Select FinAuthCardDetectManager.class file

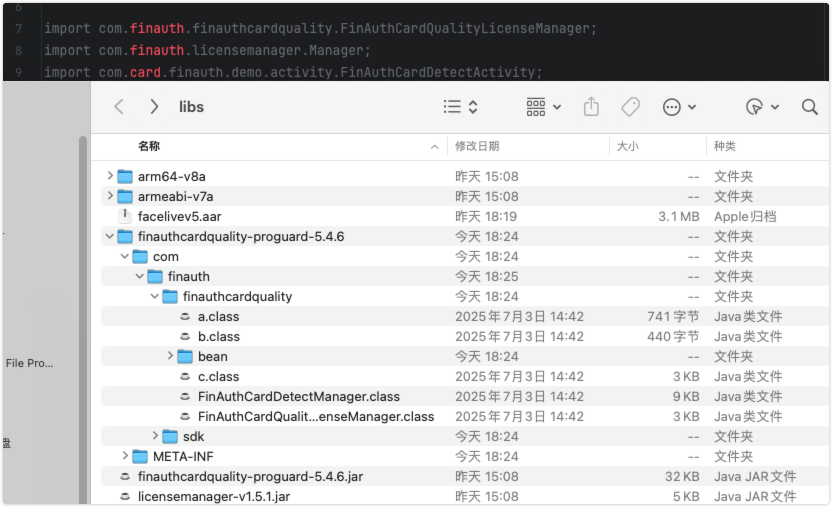(x=298, y=396)
